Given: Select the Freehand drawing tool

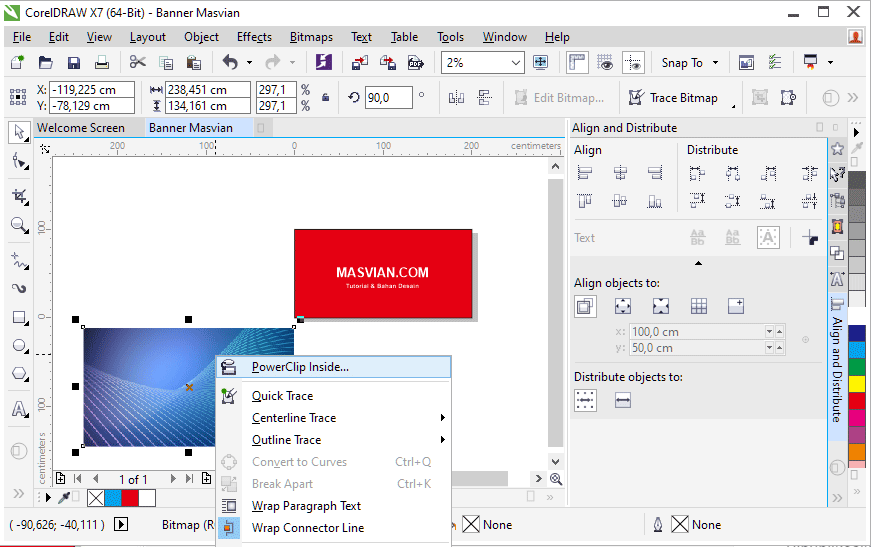Looking at the screenshot, I should 19,259.
